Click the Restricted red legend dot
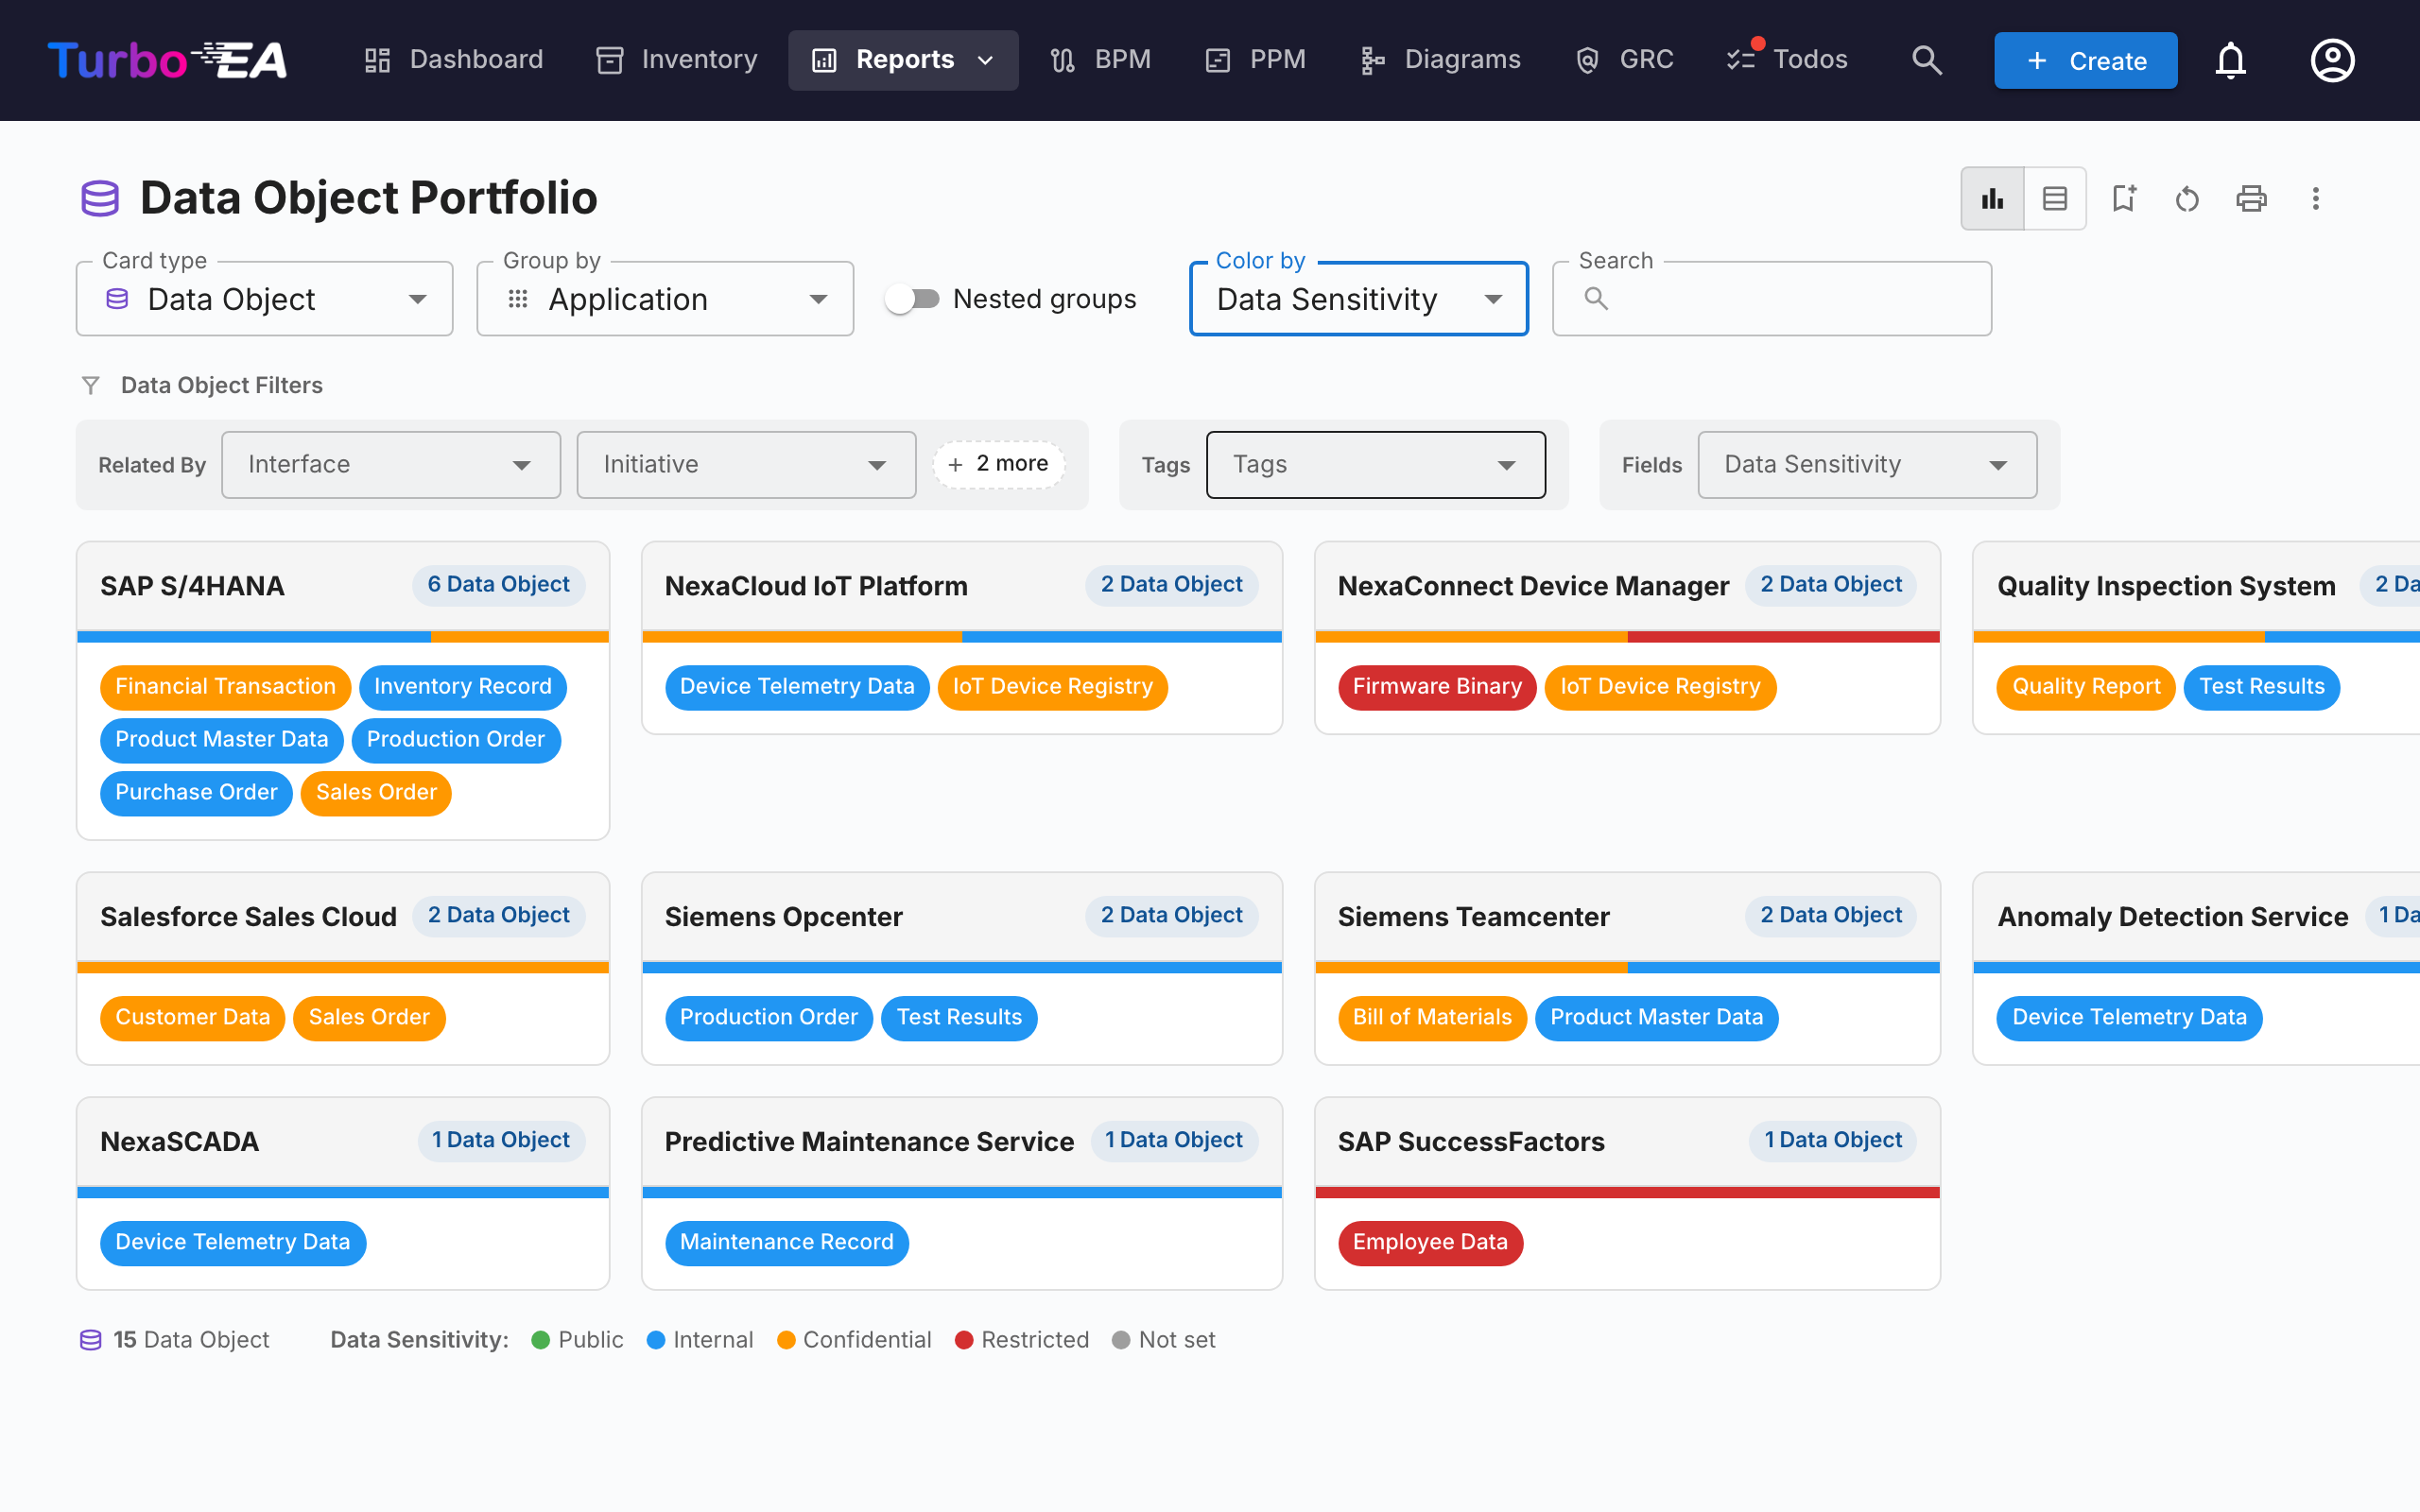Screen dimensions: 2420x1512 (x=964, y=1340)
